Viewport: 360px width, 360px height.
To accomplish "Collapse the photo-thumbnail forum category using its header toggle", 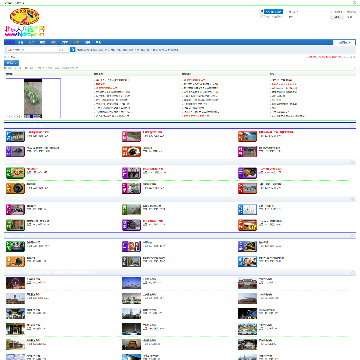I will (x=353, y=272).
